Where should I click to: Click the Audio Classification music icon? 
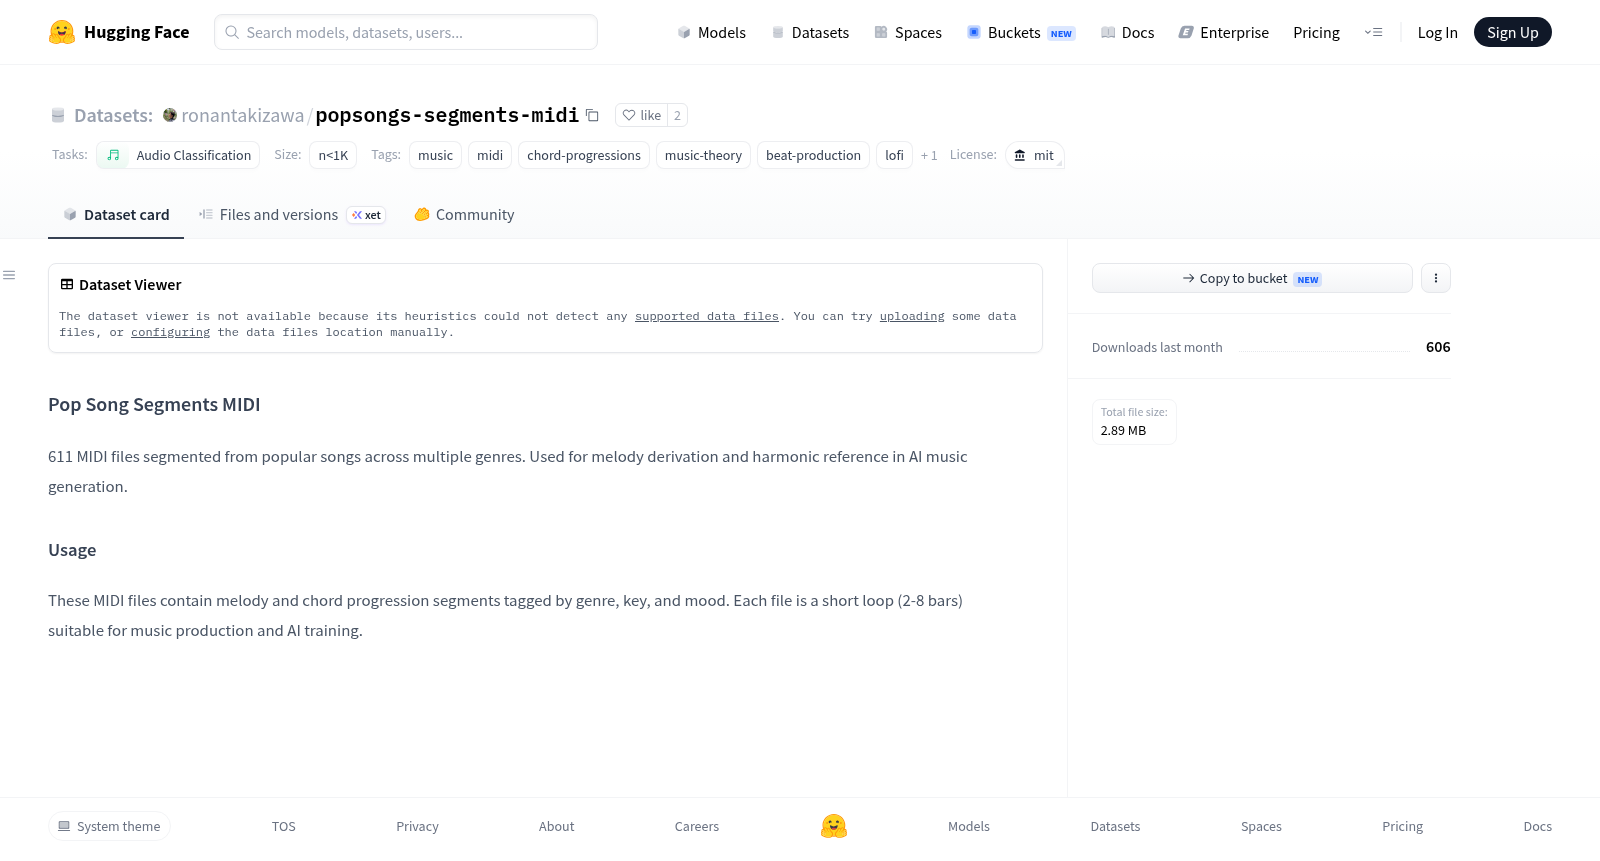(x=113, y=155)
